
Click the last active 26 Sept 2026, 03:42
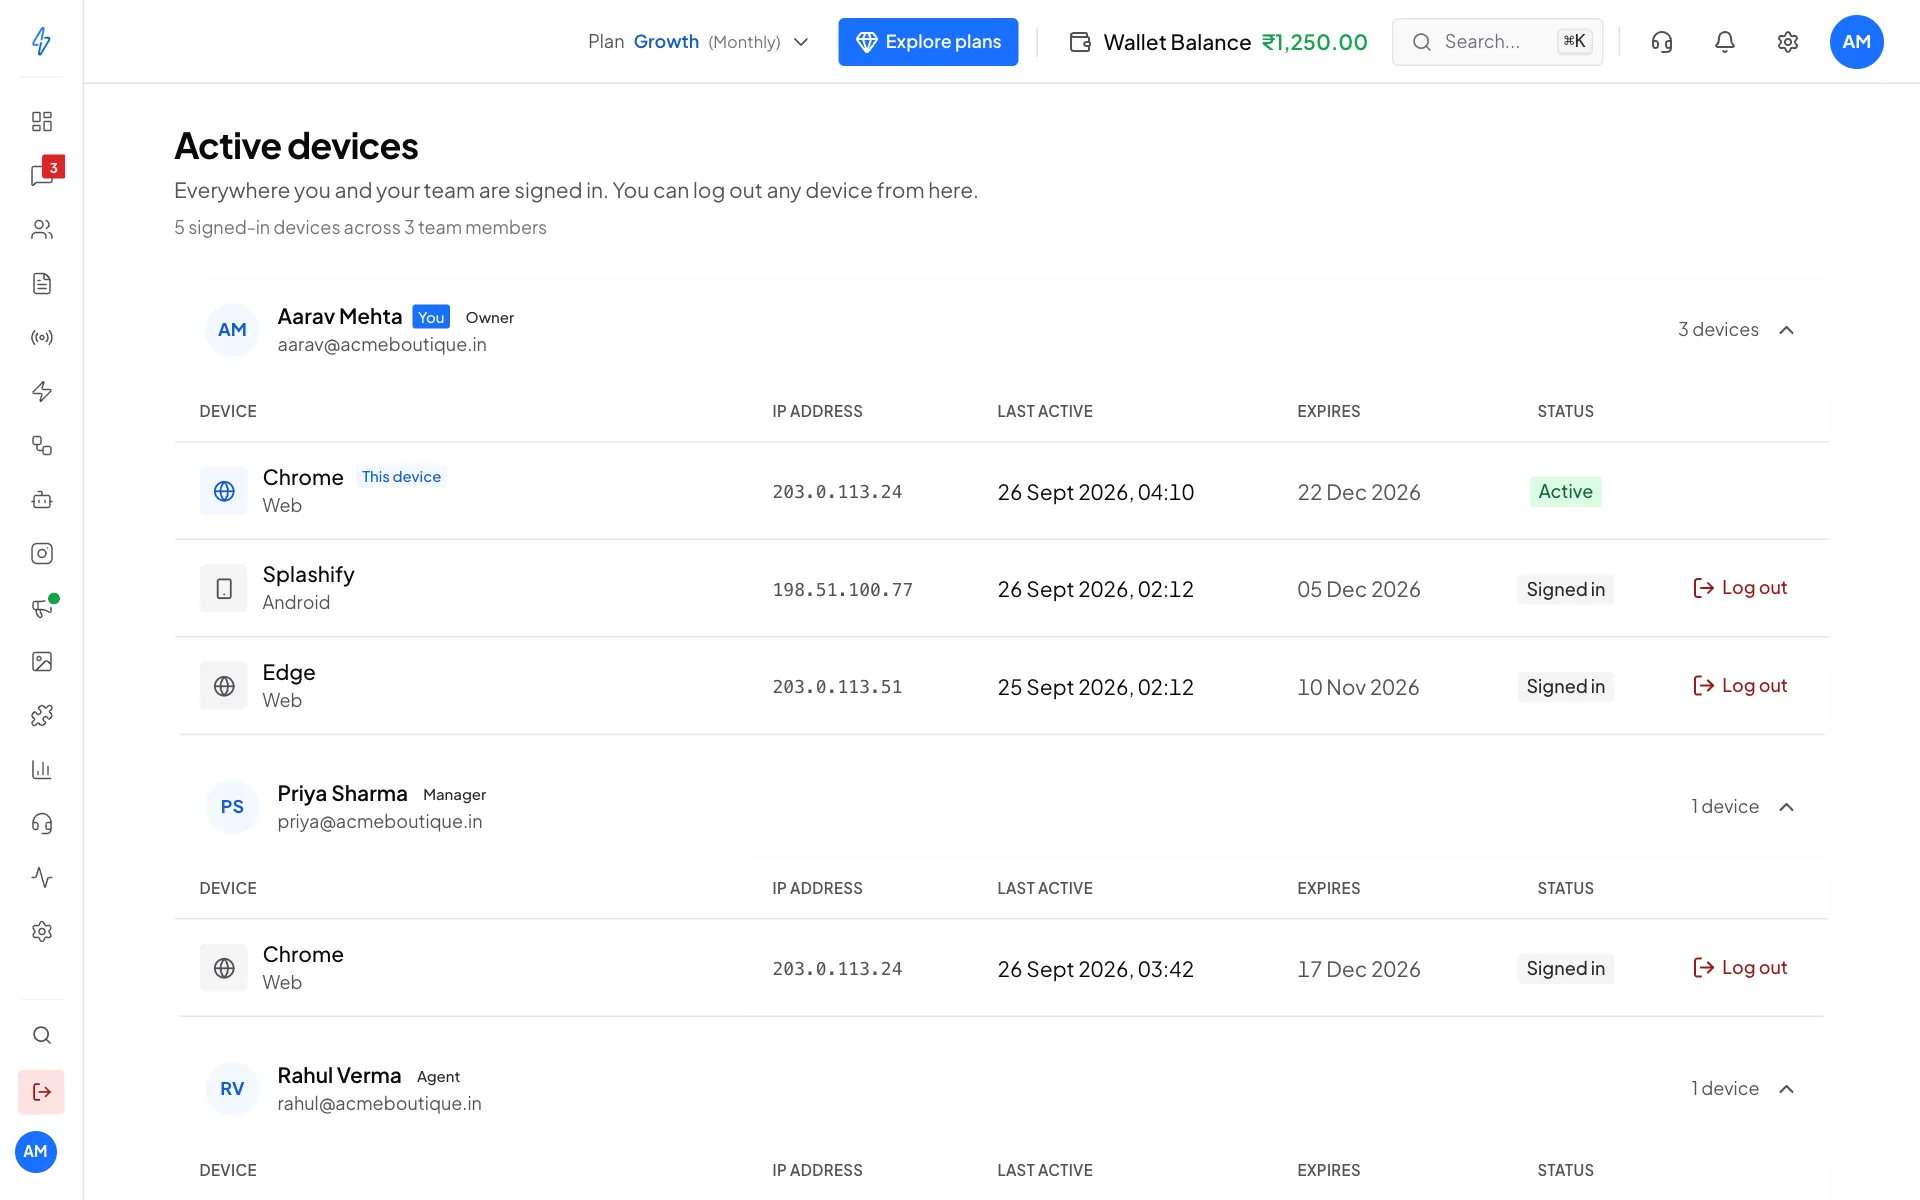tap(1095, 970)
